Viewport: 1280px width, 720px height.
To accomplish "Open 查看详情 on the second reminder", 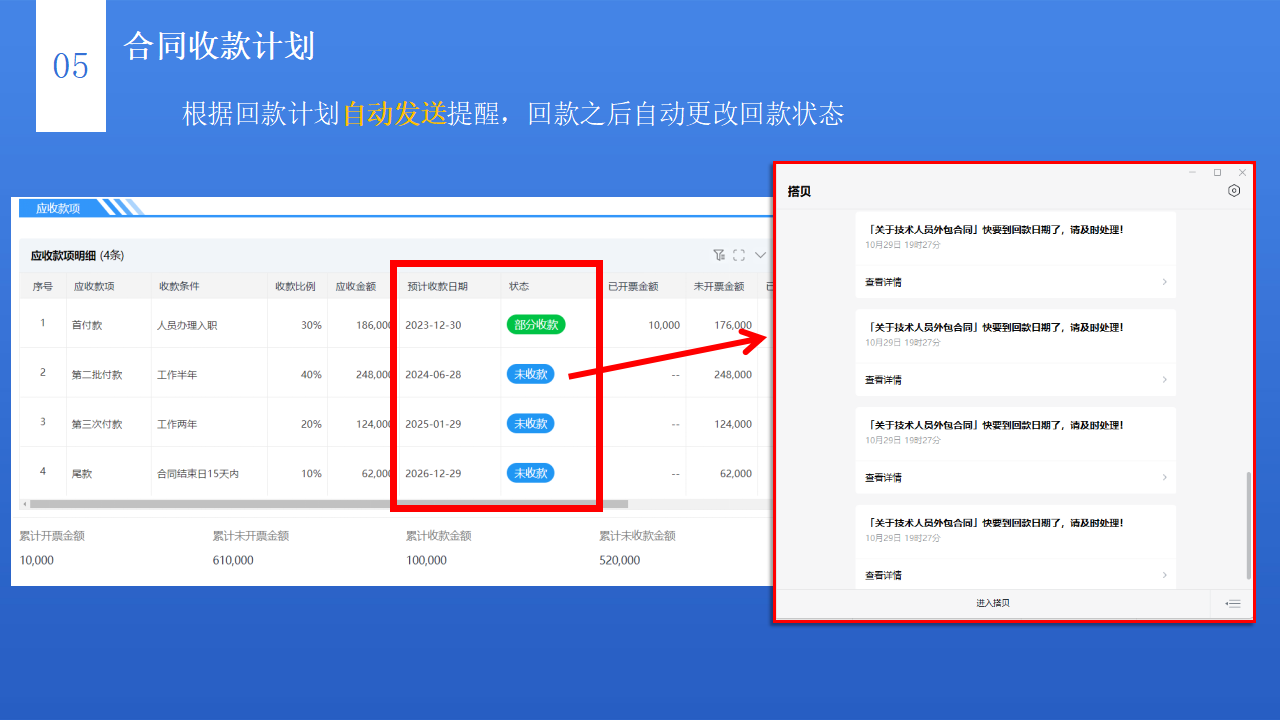I will [884, 379].
